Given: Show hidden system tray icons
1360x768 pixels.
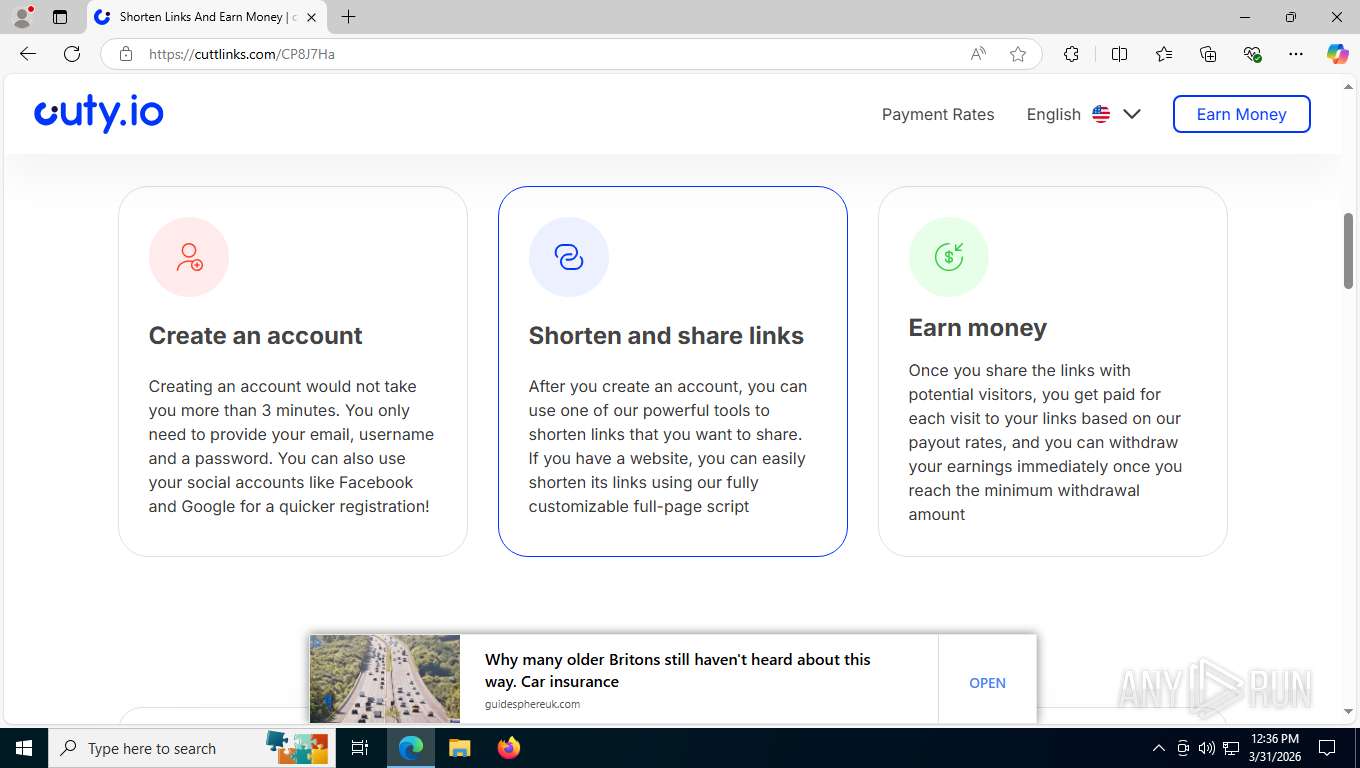Looking at the screenshot, I should 1159,748.
